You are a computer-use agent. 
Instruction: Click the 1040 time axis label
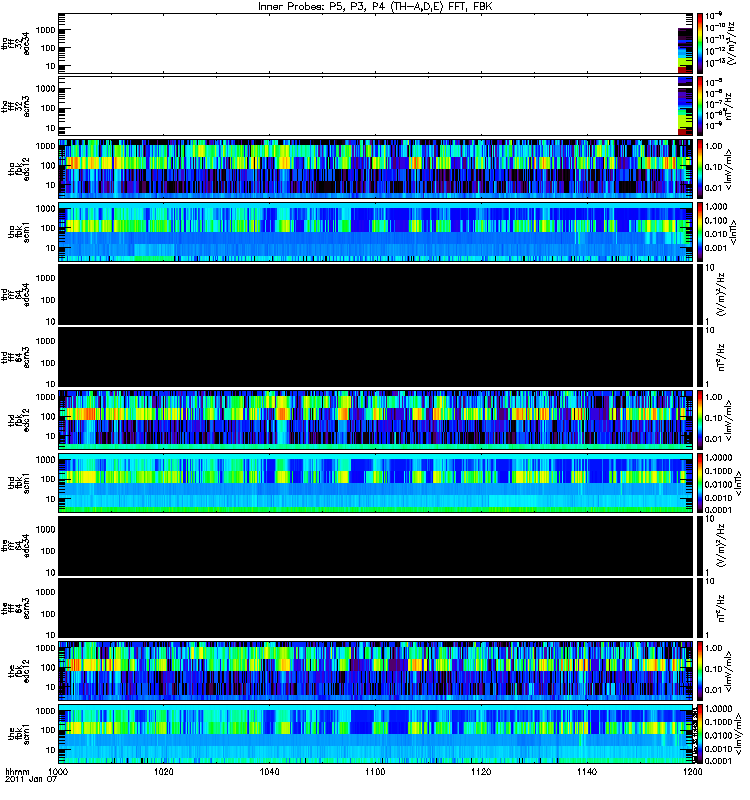pyautogui.click(x=269, y=772)
